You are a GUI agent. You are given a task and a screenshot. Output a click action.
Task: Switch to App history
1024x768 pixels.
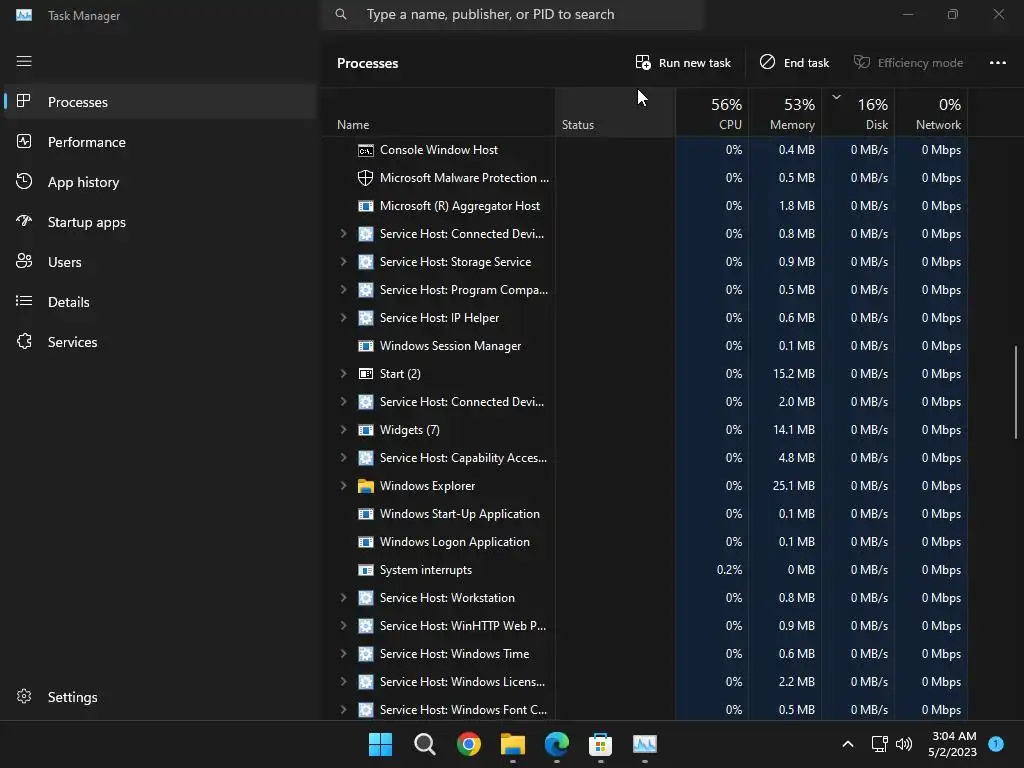(x=160, y=182)
